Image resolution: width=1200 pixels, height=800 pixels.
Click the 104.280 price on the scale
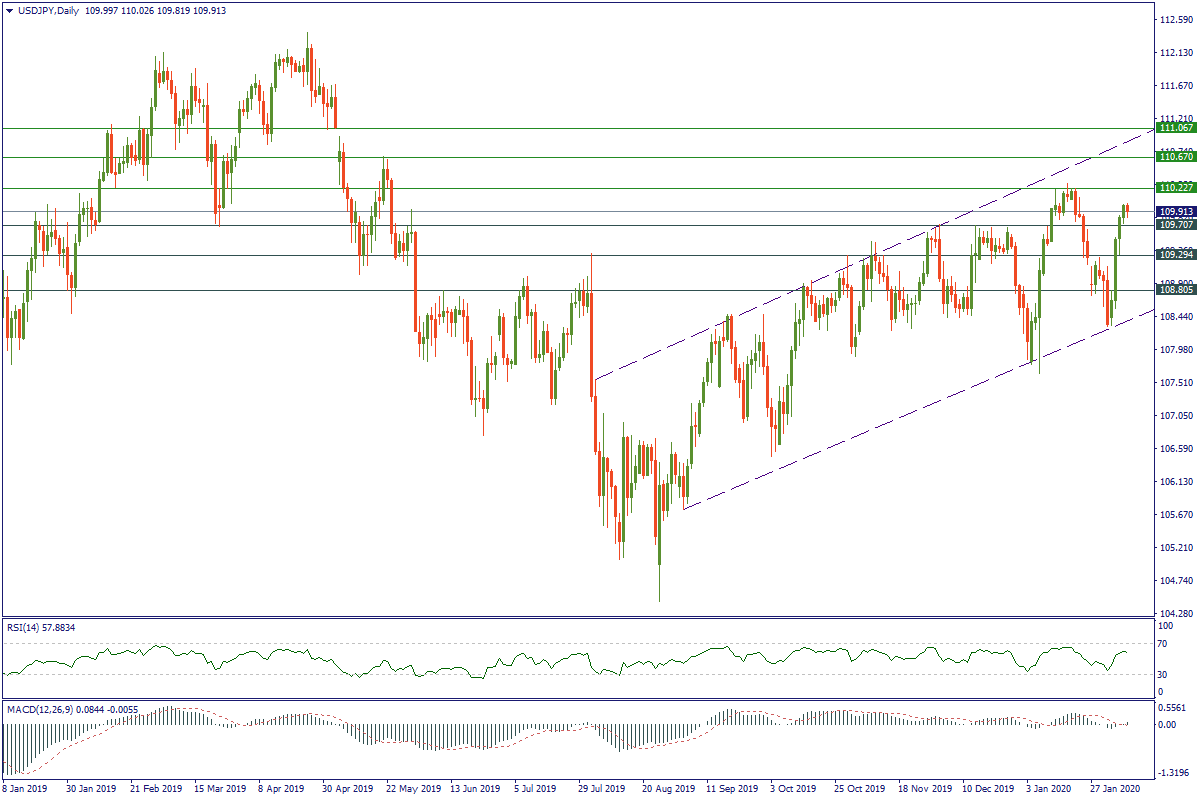click(x=1176, y=613)
